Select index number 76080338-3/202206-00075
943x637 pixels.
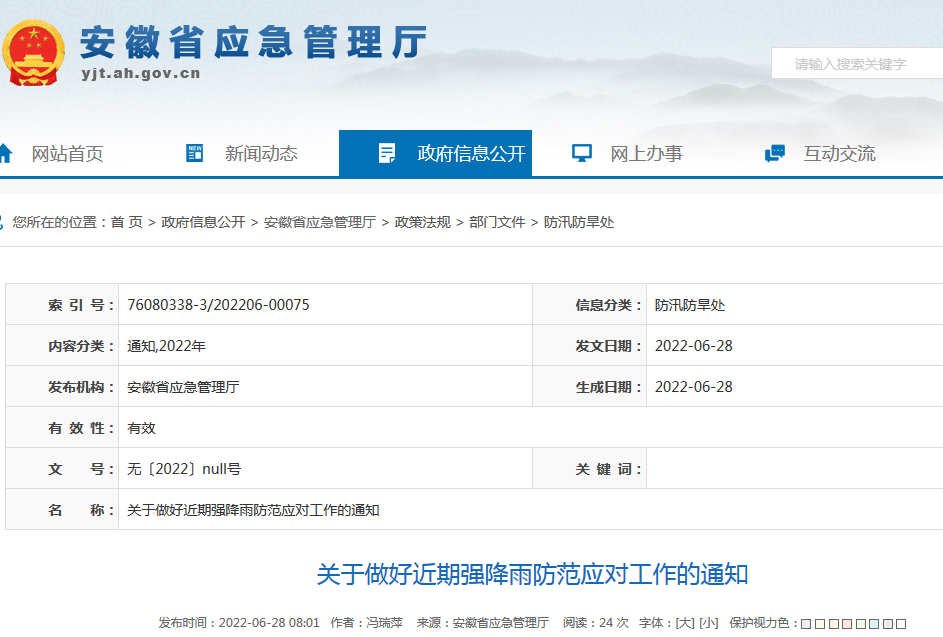click(218, 305)
